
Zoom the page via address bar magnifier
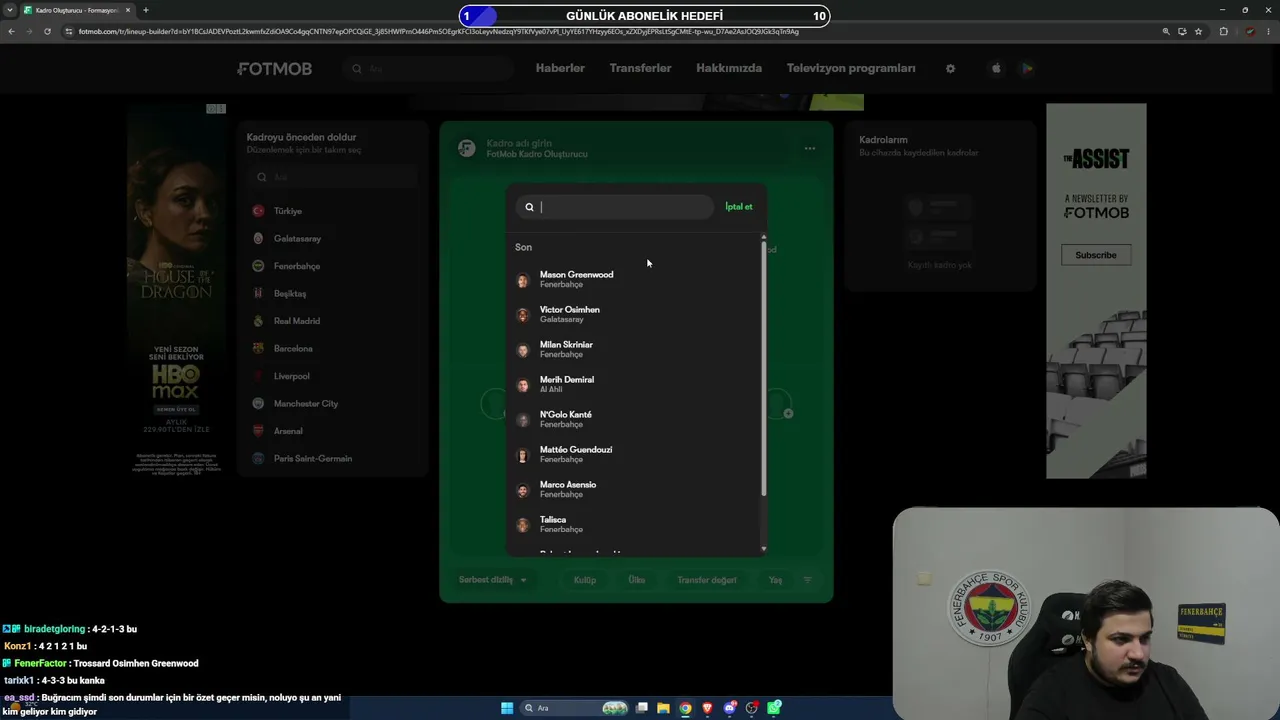click(1166, 31)
